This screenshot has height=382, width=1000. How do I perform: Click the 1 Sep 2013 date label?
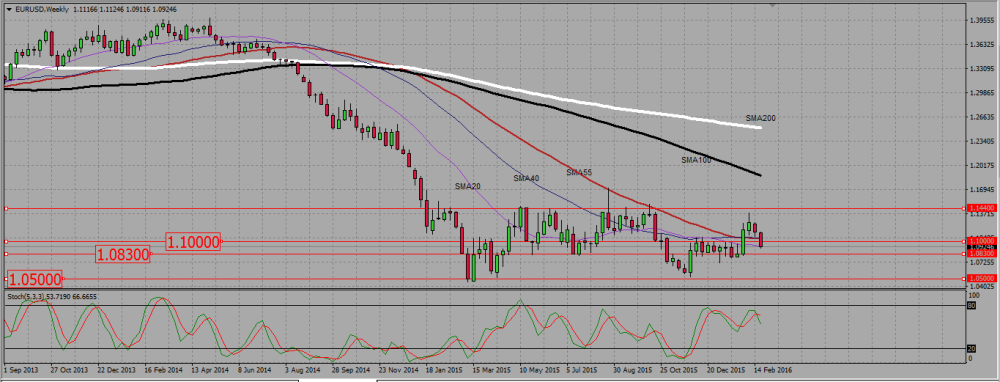tap(20, 369)
